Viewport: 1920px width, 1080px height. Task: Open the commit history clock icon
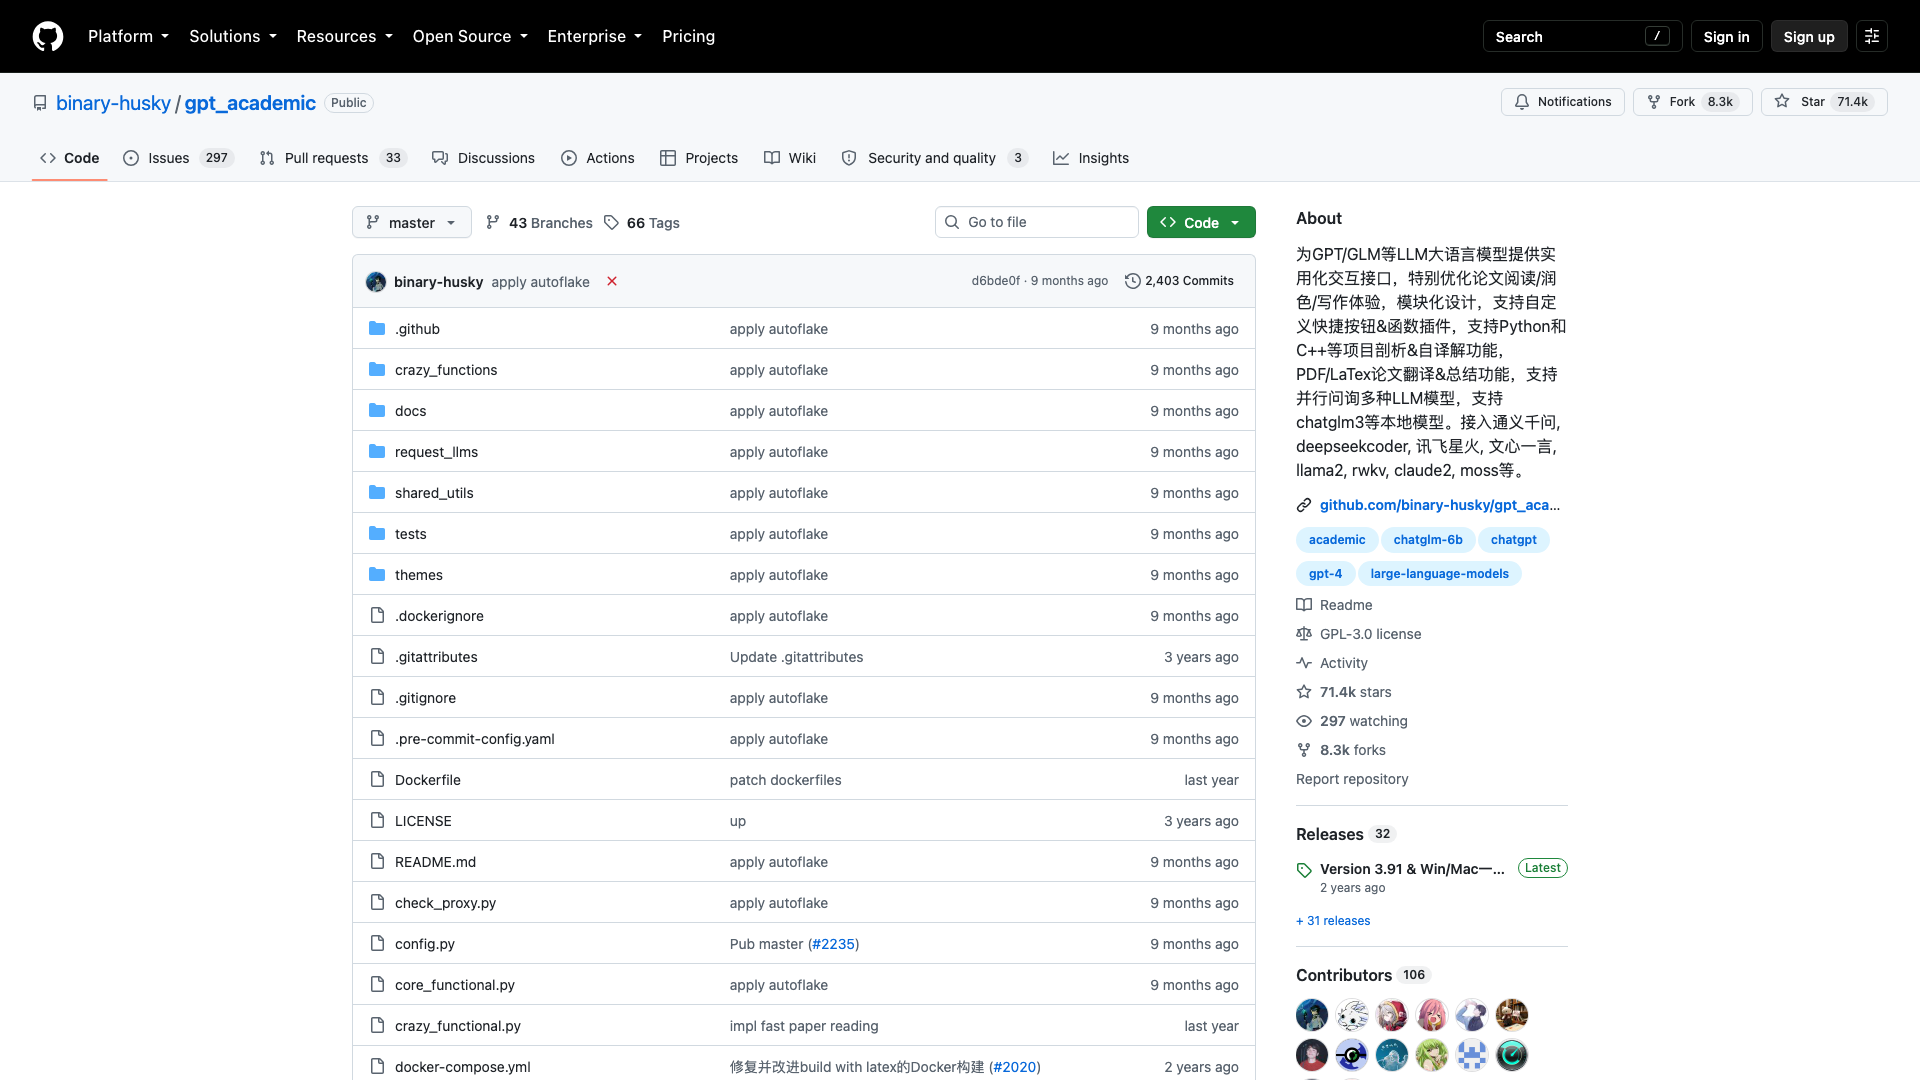pyautogui.click(x=1133, y=281)
